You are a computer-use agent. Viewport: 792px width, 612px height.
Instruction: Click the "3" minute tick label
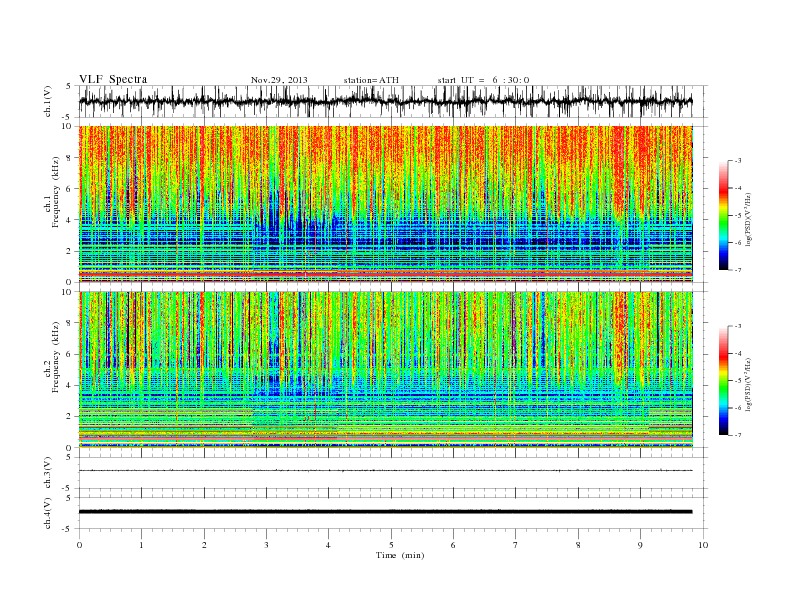[x=267, y=545]
